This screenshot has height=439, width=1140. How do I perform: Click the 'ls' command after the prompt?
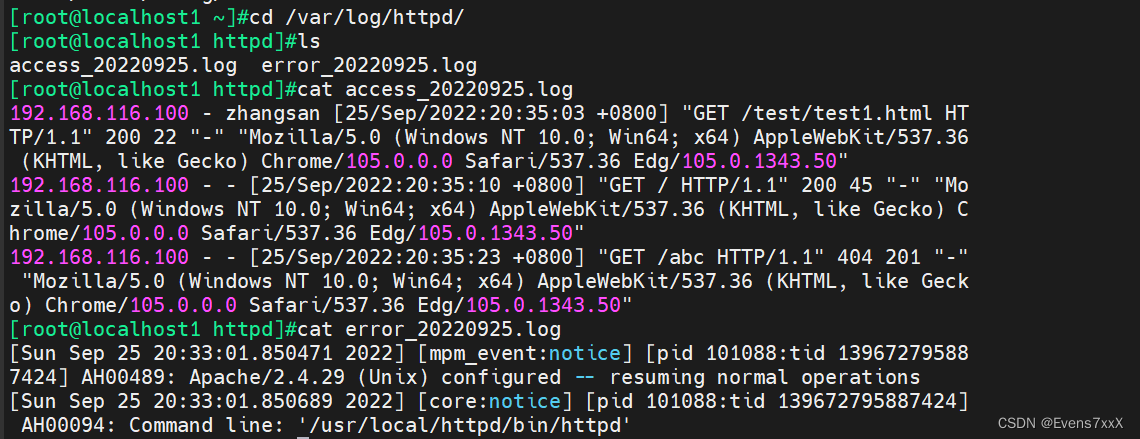click(x=310, y=42)
